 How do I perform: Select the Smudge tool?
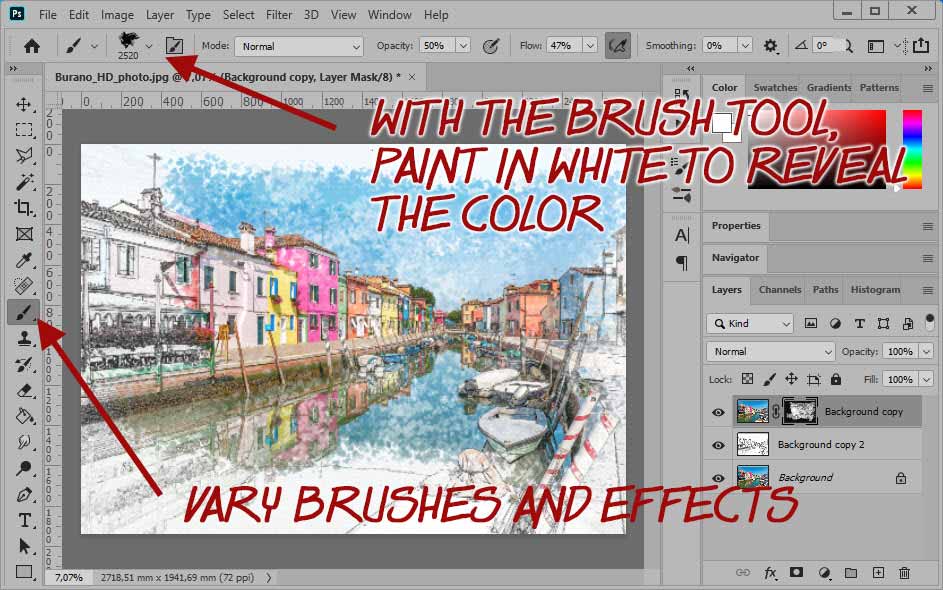pos(23,443)
